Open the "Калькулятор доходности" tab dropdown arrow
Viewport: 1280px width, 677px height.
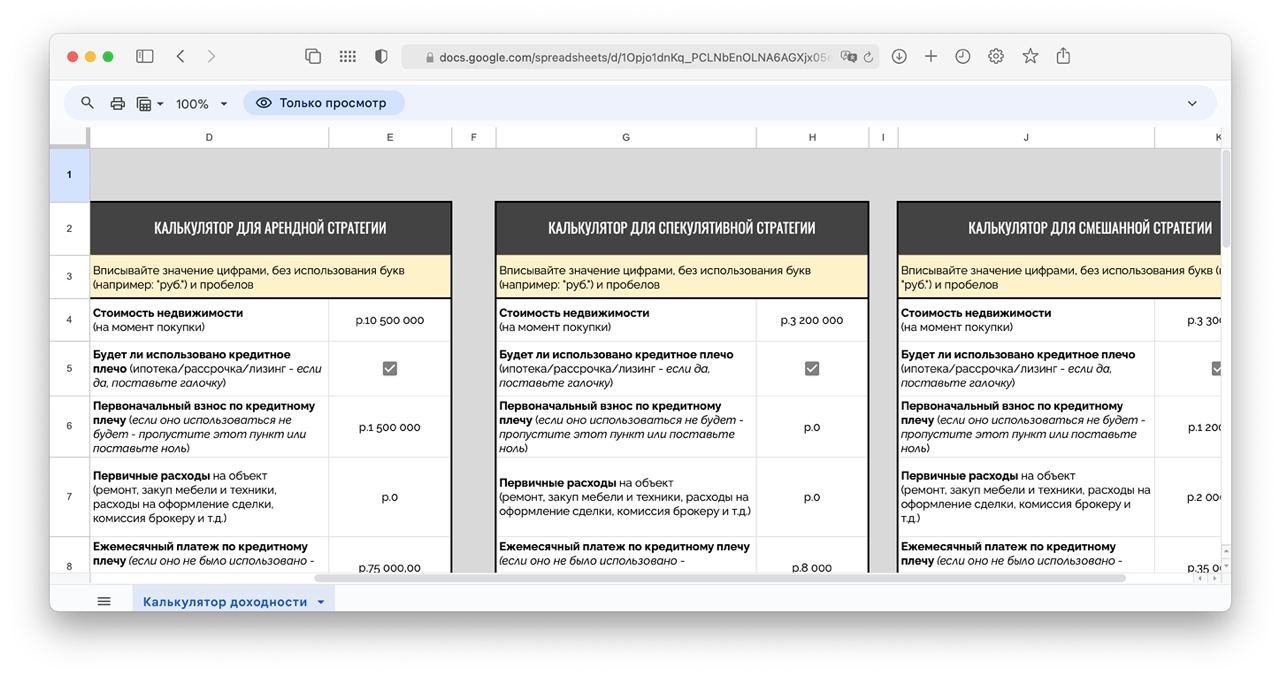coord(321,602)
